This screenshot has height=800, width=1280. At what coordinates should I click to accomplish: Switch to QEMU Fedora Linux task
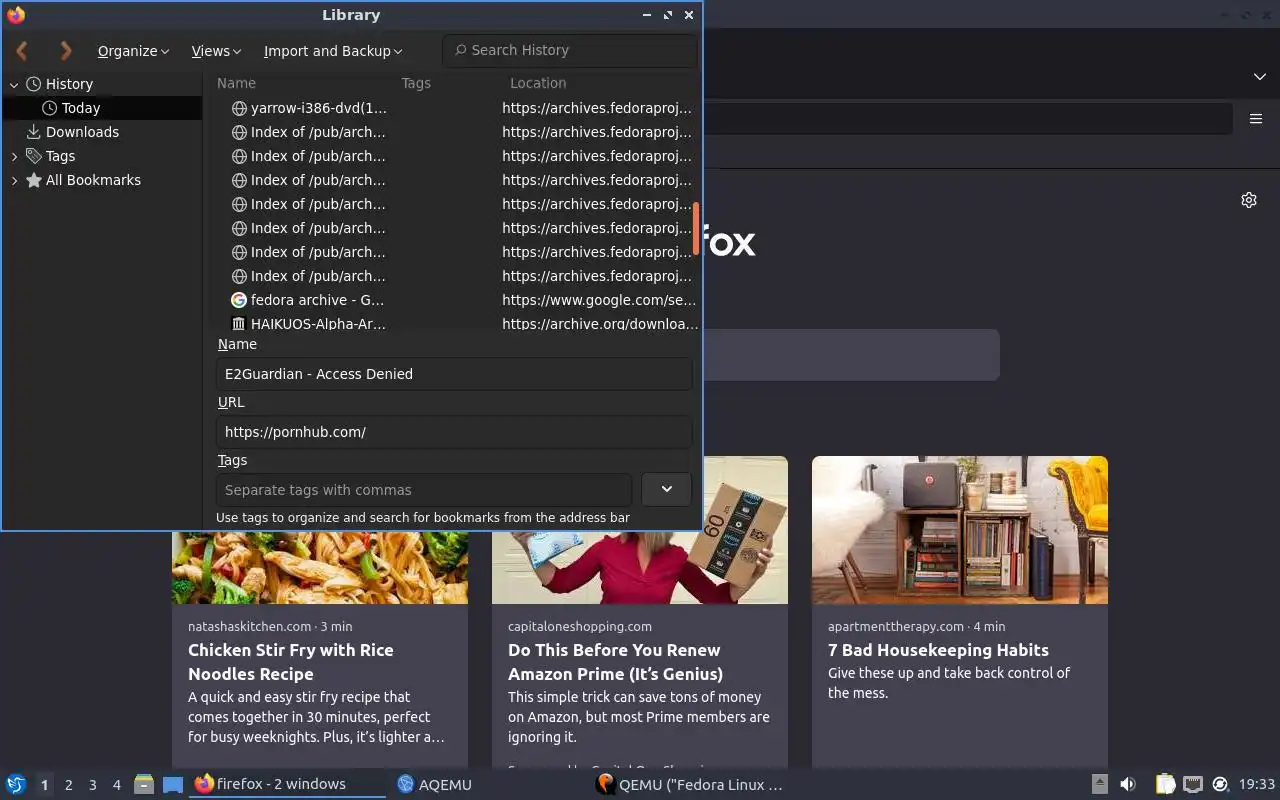pos(690,784)
